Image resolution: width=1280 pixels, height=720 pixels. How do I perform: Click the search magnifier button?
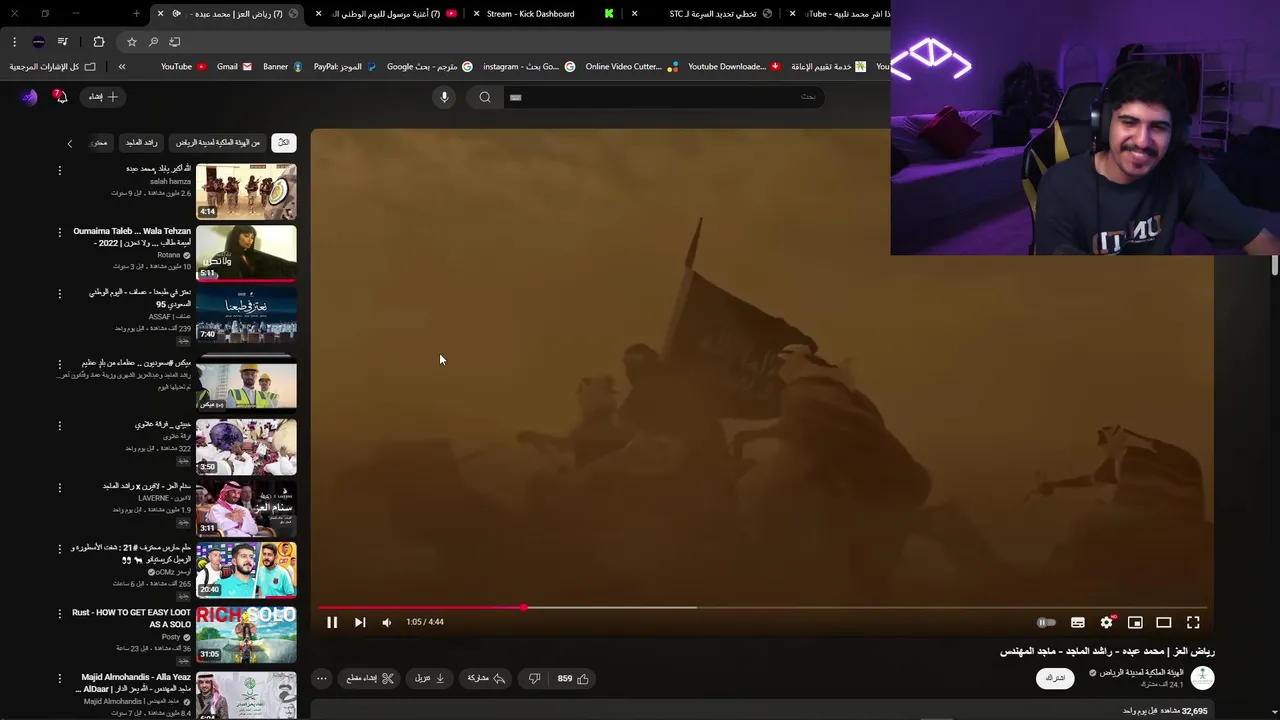(485, 97)
